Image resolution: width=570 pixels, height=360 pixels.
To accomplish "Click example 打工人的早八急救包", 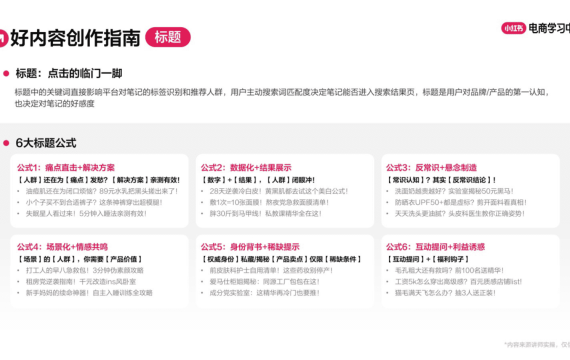I will (x=84, y=271).
